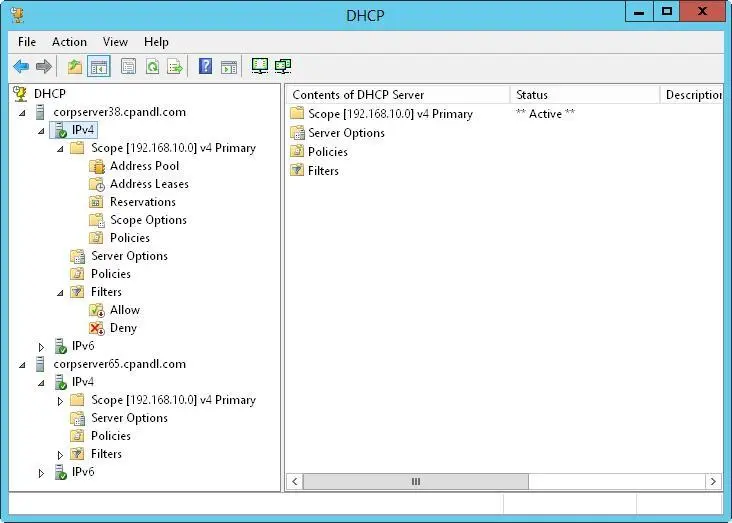Open the View menu
Viewport: 732px width, 523px height.
click(x=115, y=42)
